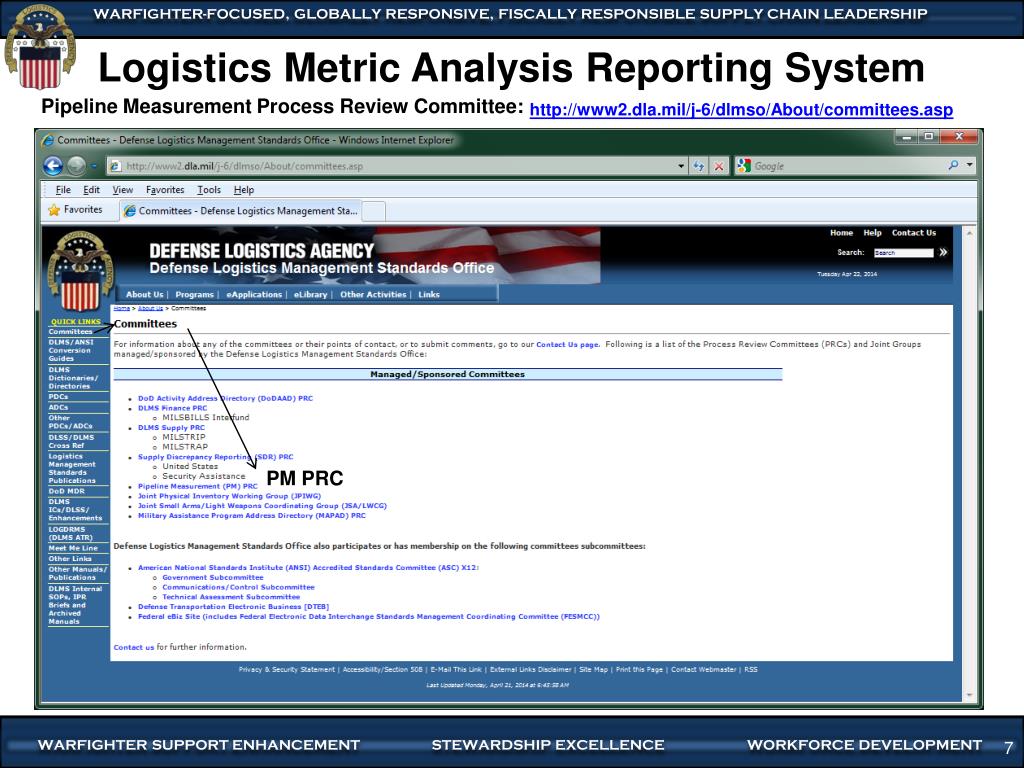Open the File menu
1024x768 pixels.
pos(63,190)
